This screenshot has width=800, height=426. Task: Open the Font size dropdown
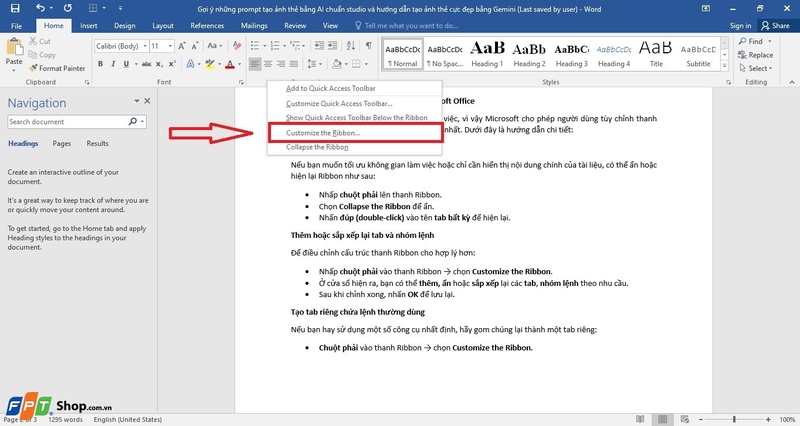pyautogui.click(x=170, y=46)
